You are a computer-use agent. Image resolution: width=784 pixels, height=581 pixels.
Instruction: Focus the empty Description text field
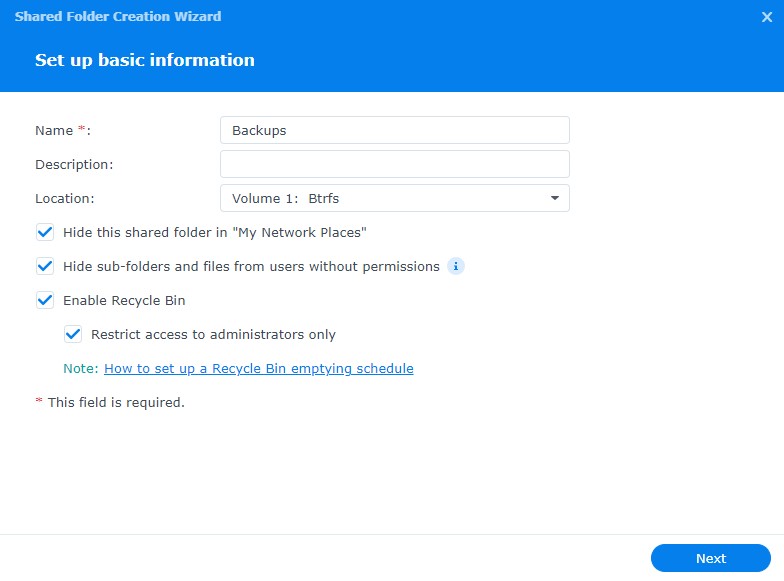point(394,164)
